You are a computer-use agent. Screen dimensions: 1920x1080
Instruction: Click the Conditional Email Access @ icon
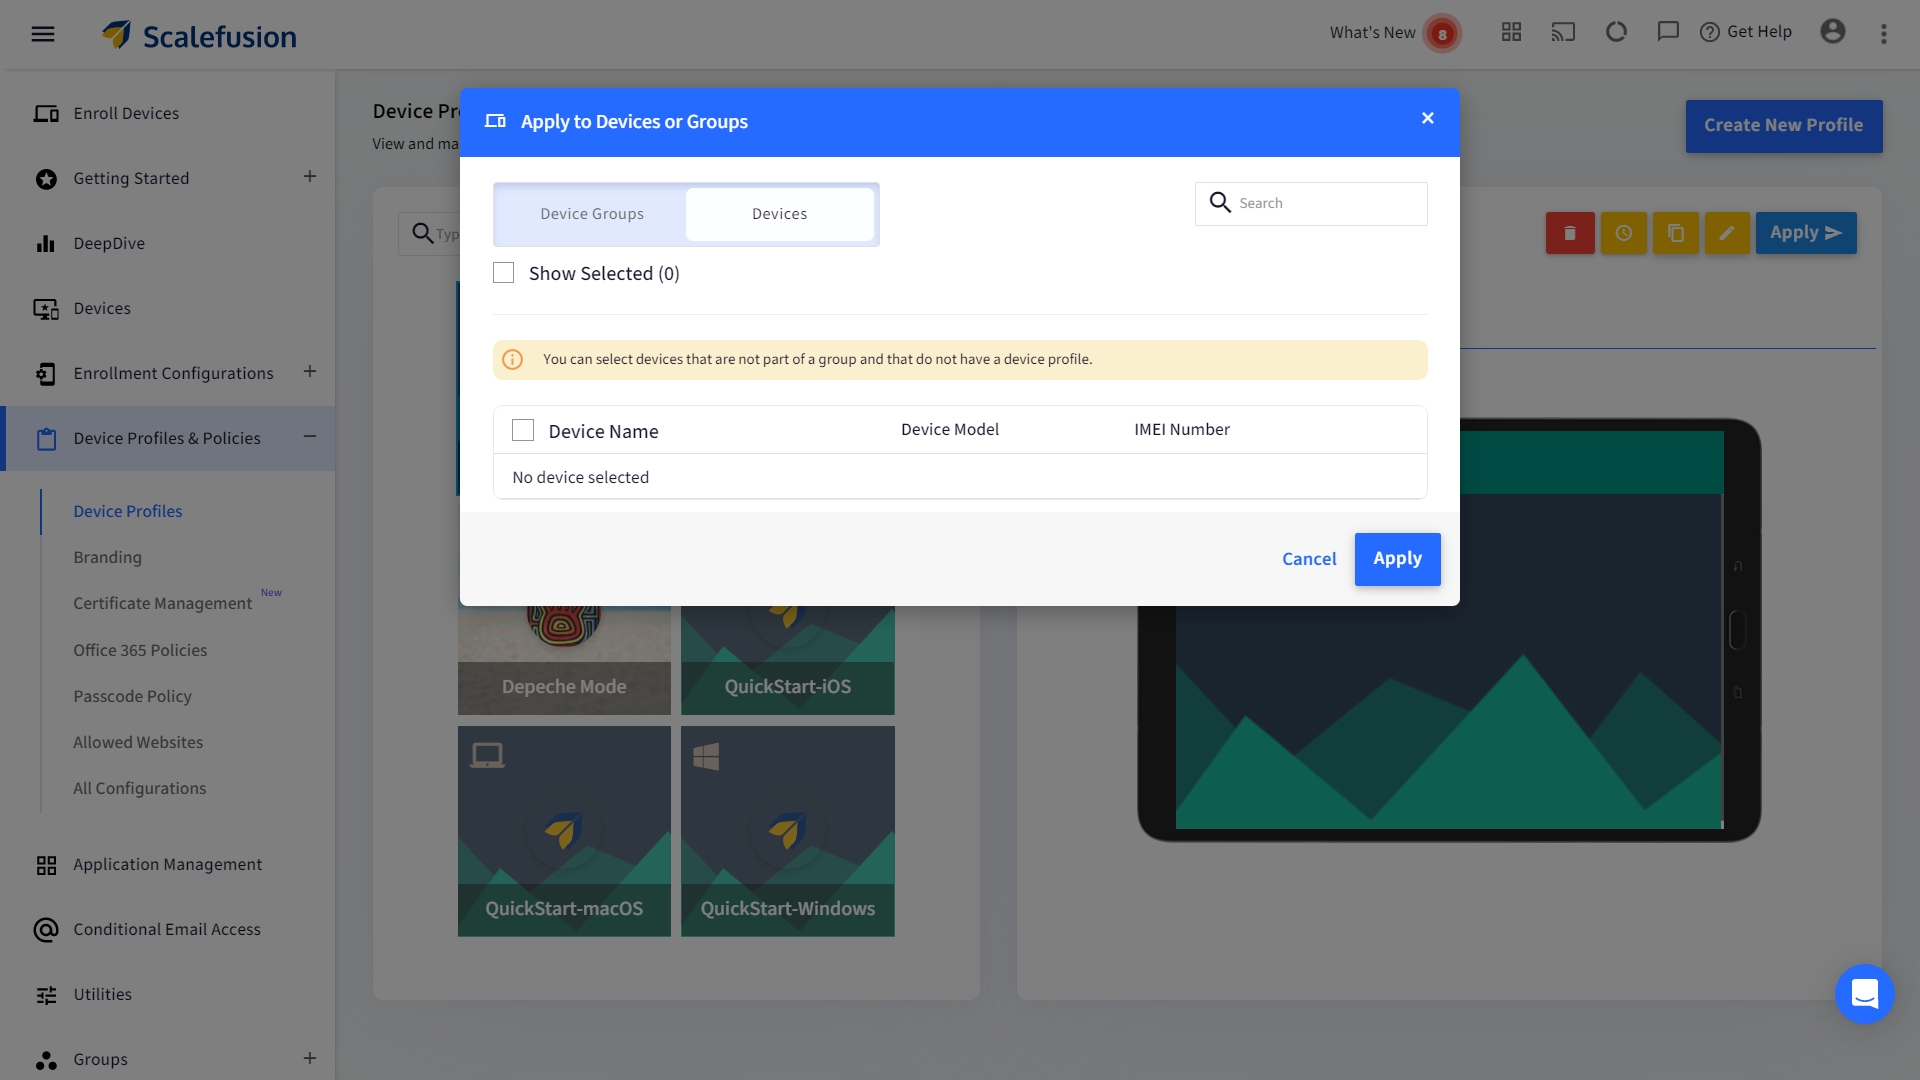[x=46, y=931]
